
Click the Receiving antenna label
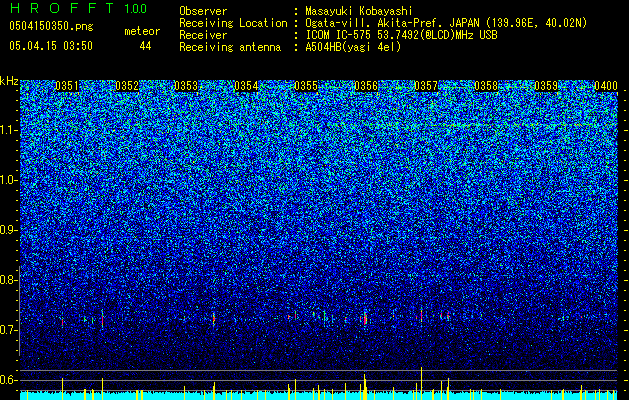pyautogui.click(x=230, y=47)
